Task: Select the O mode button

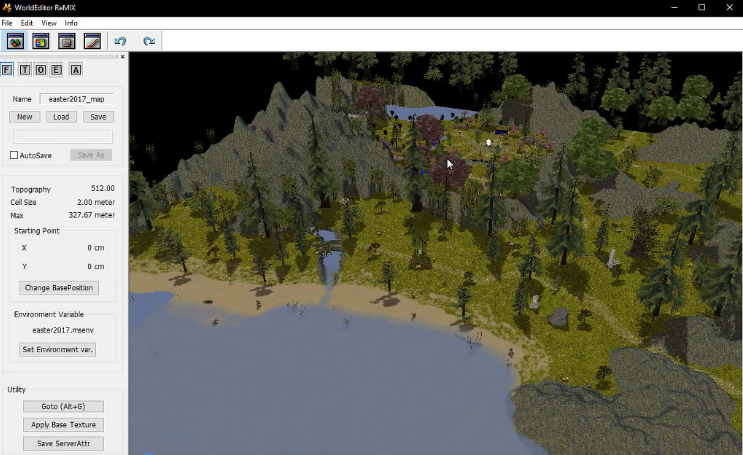Action: click(x=41, y=70)
